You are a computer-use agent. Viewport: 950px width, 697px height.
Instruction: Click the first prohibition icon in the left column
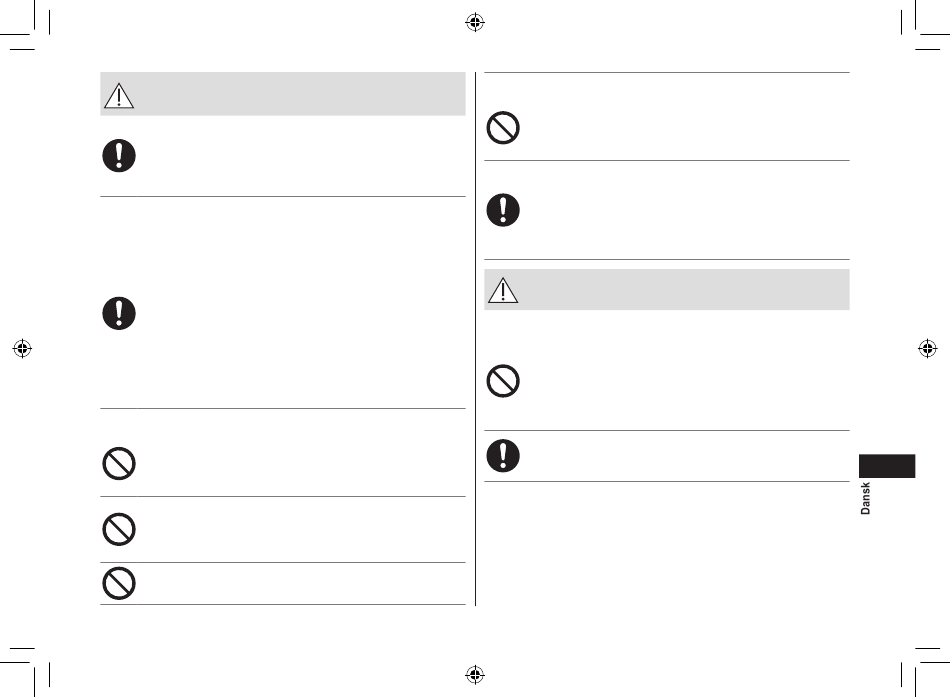click(x=119, y=464)
